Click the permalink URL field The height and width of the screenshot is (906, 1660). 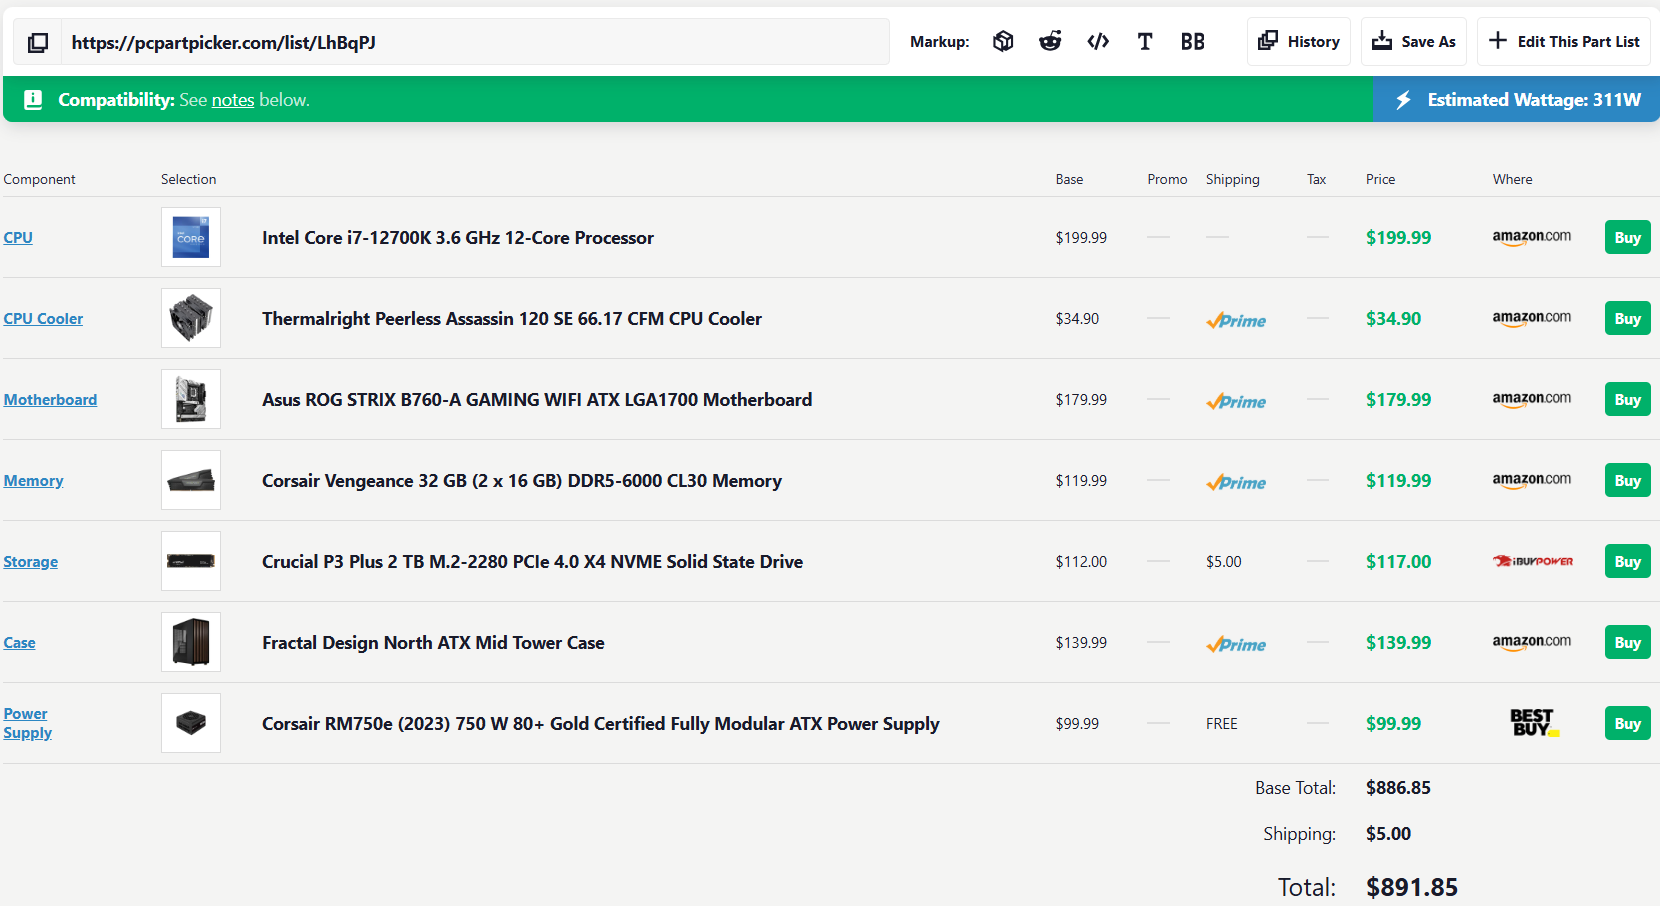[x=475, y=42]
